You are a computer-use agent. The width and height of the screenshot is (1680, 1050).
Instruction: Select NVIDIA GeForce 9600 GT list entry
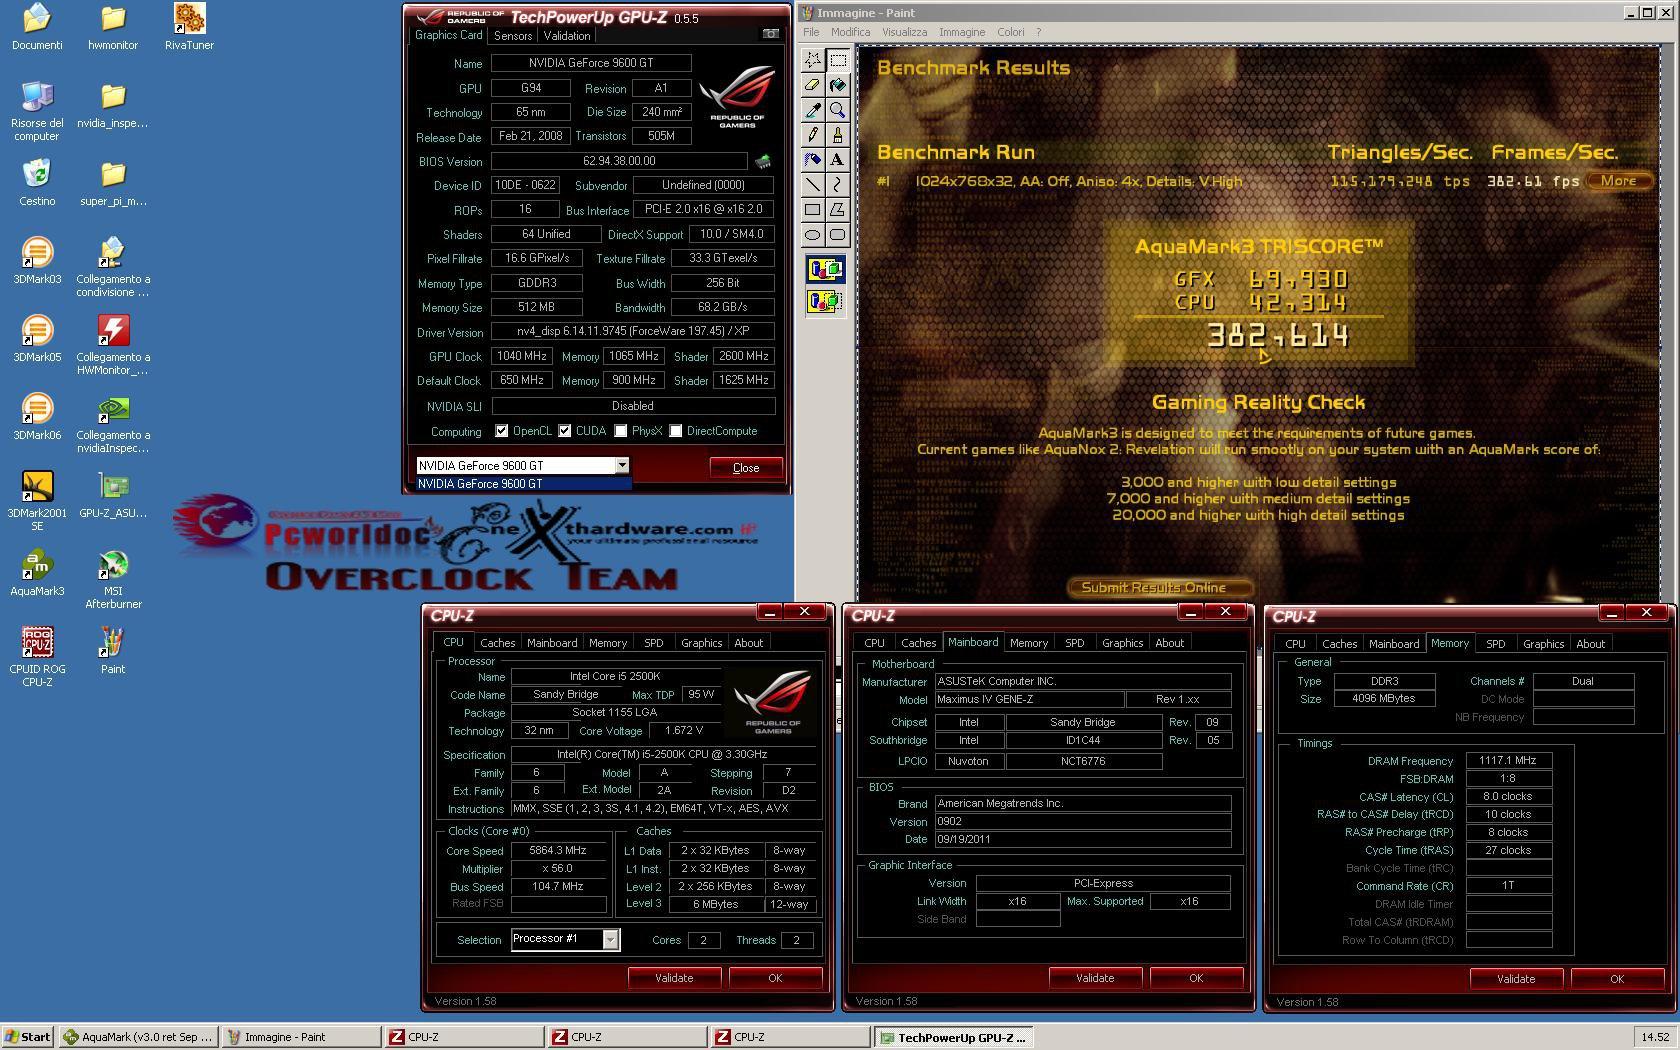click(x=524, y=484)
